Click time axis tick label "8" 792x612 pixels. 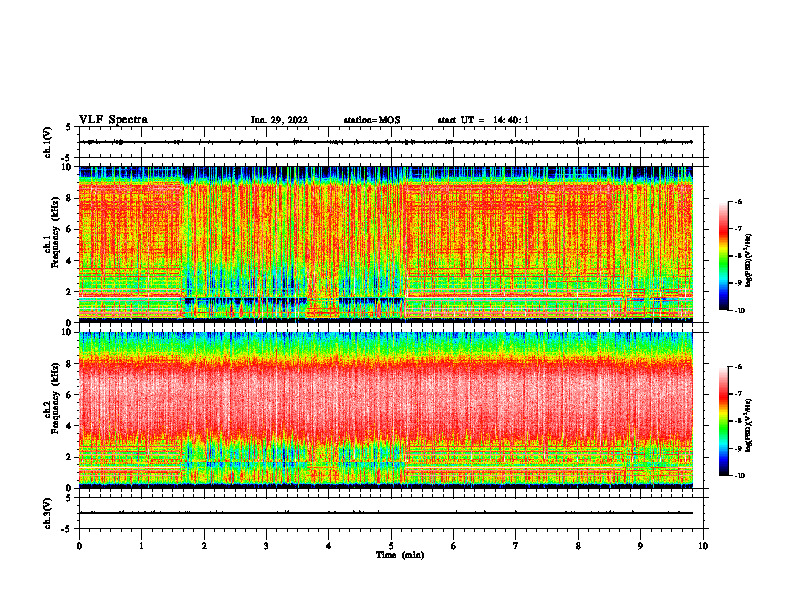click(x=578, y=546)
